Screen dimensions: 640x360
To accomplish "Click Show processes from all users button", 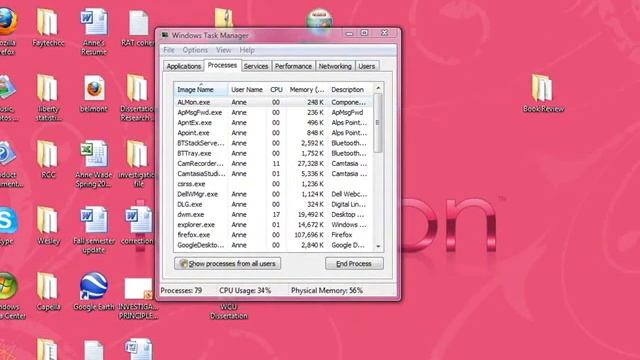I will click(x=227, y=264).
